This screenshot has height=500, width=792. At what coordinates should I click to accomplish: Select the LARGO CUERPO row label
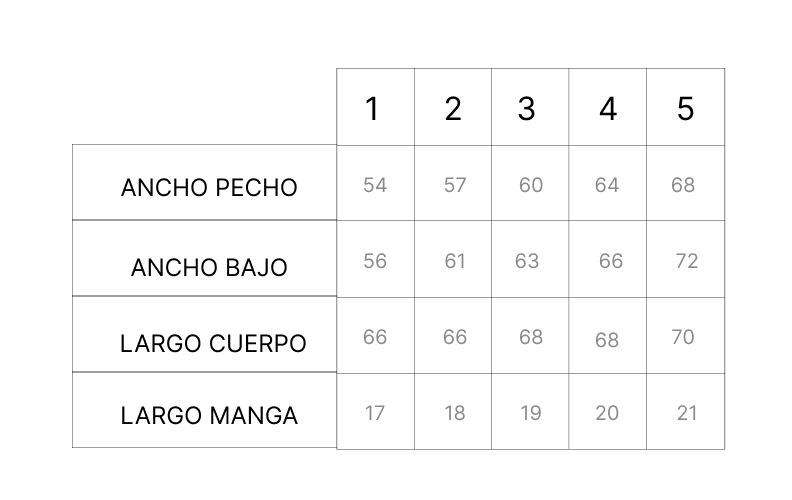coord(213,343)
